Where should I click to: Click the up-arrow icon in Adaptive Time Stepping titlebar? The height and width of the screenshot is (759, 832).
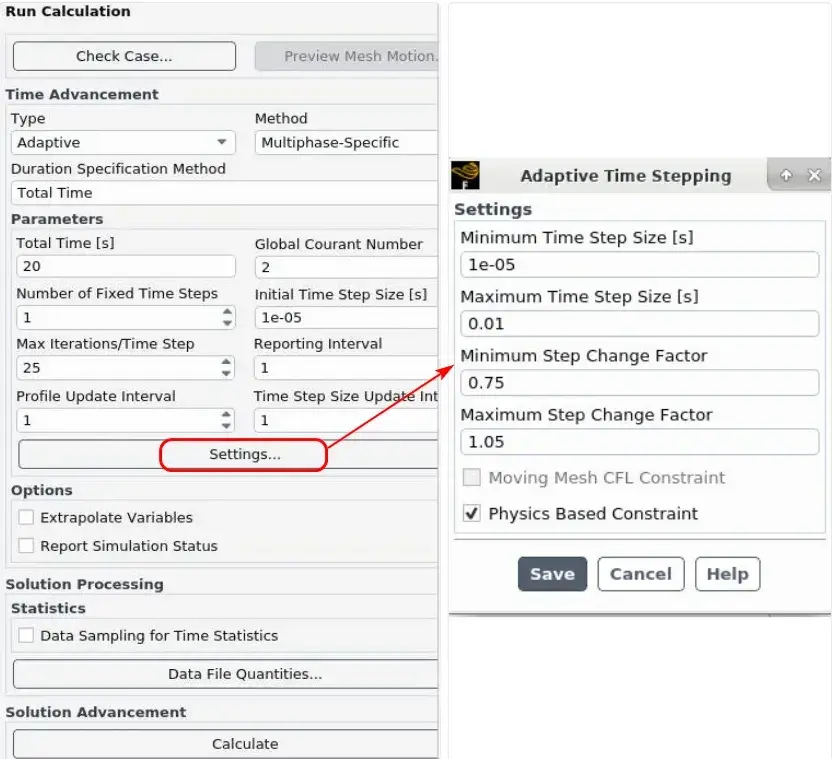click(x=786, y=175)
